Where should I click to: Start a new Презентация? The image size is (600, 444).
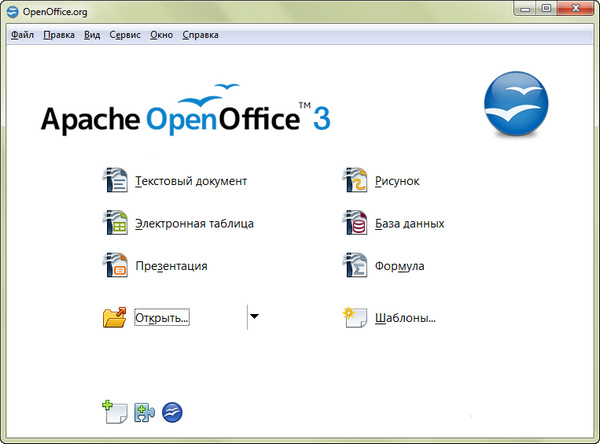171,266
